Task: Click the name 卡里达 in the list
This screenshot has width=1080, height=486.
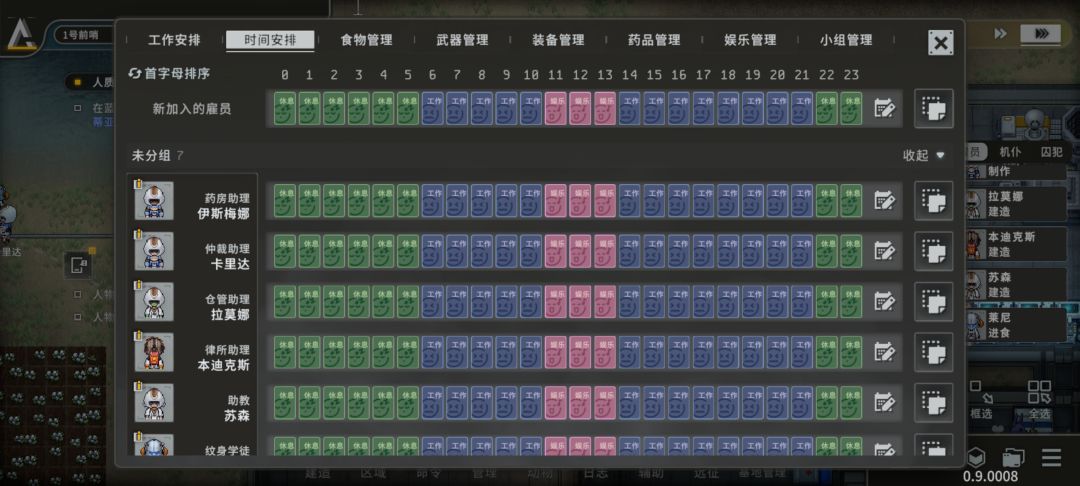Action: tap(230, 264)
